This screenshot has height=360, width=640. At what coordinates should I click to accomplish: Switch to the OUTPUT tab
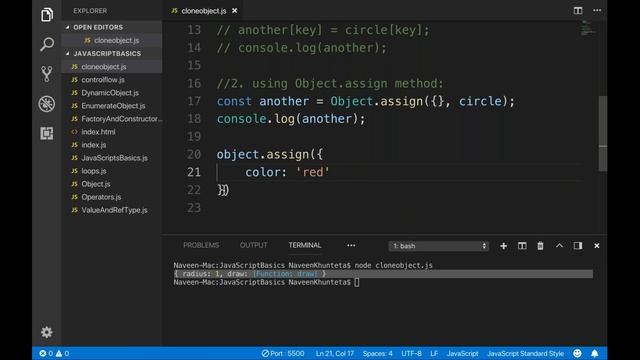(x=253, y=245)
